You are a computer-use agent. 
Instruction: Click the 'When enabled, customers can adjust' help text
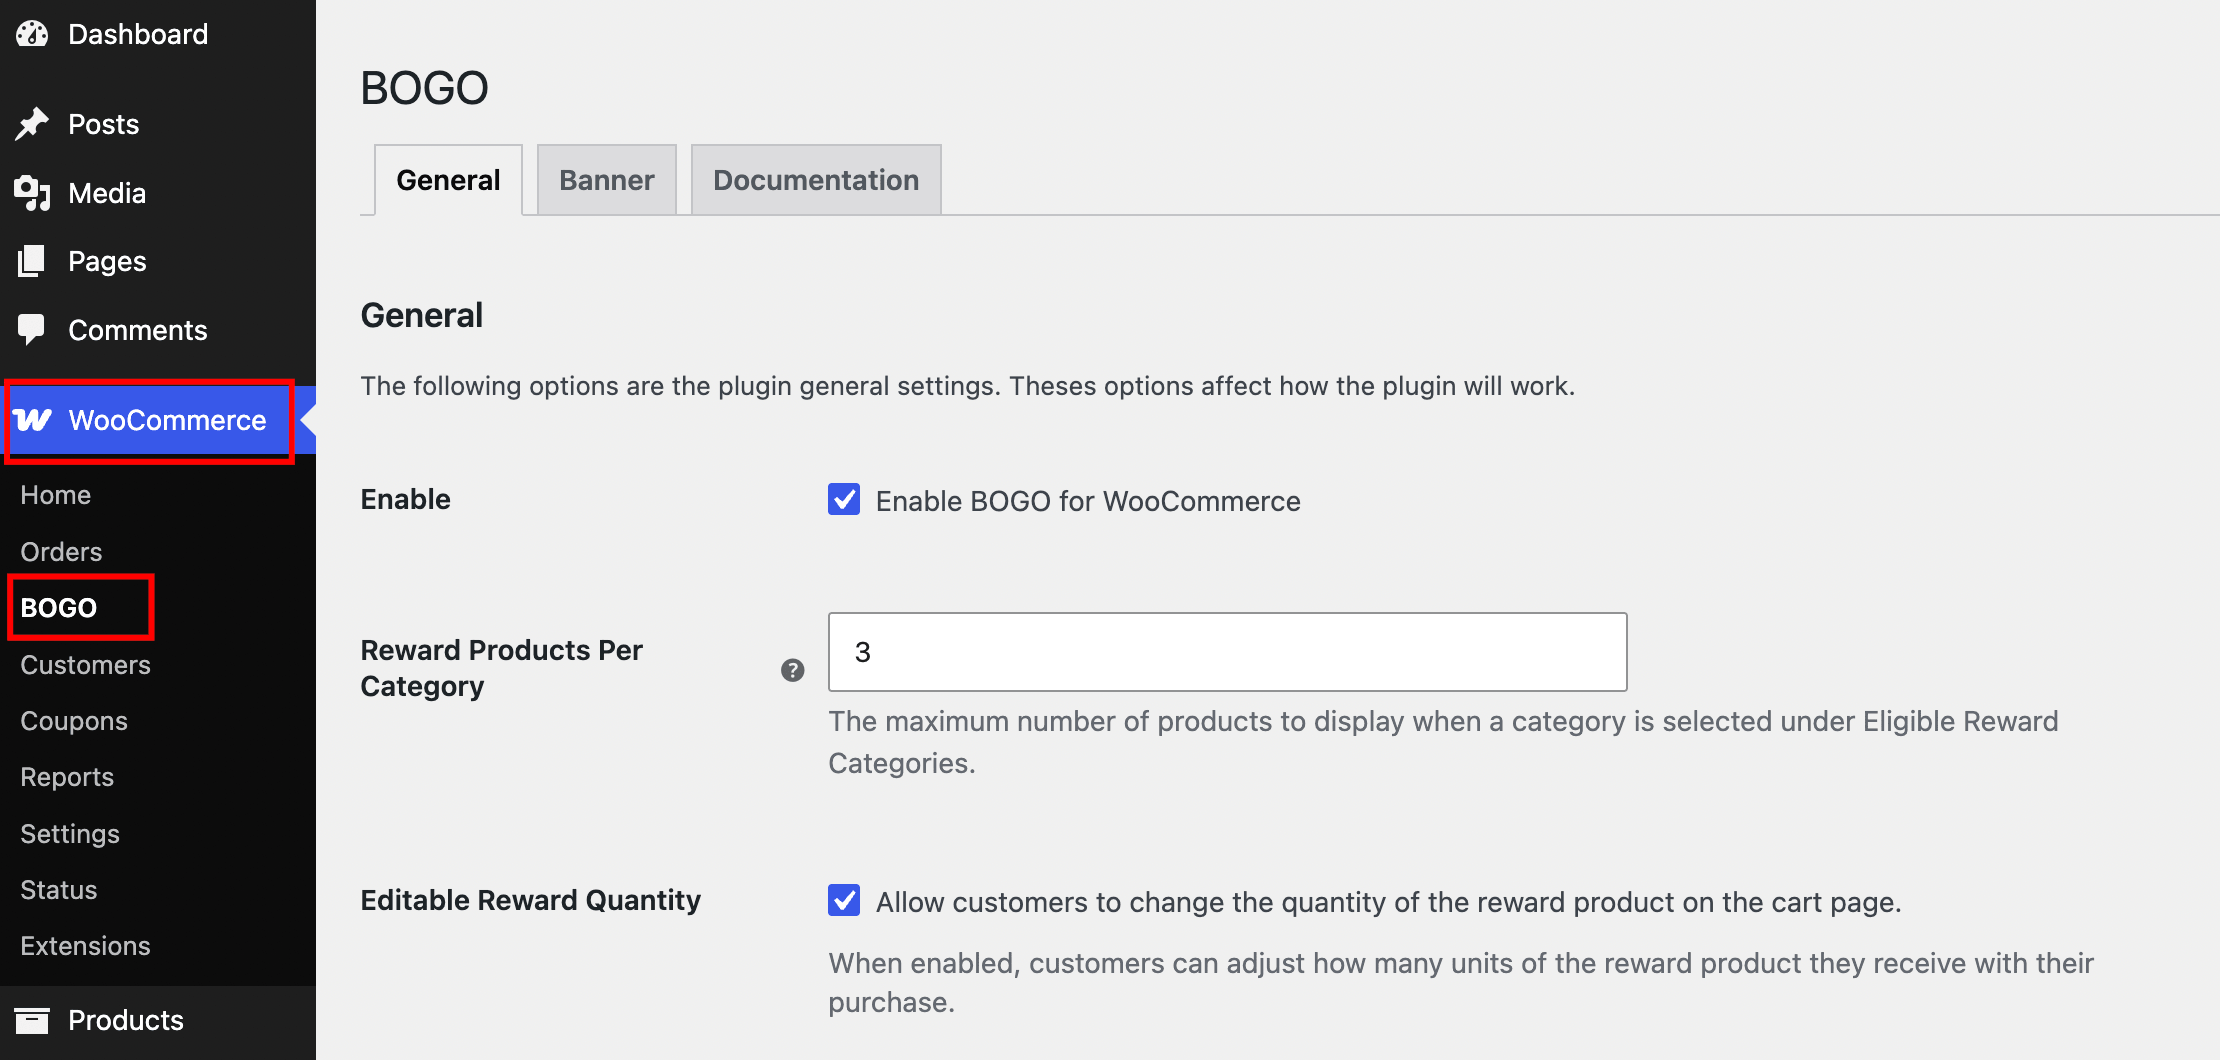[x=1461, y=983]
